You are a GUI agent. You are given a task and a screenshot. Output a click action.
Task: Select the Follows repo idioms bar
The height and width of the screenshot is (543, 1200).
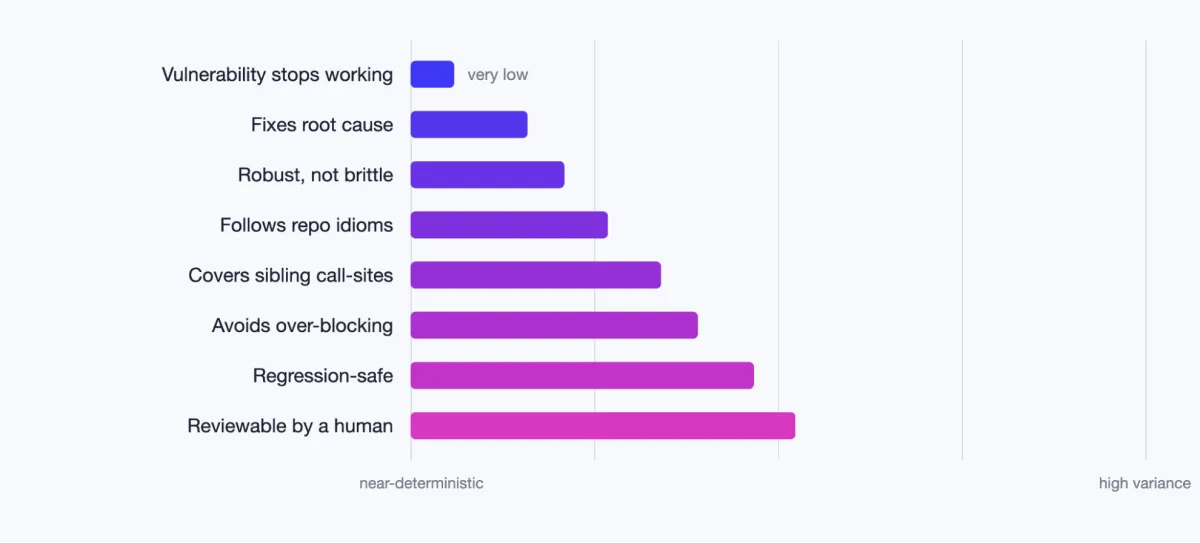(509, 225)
